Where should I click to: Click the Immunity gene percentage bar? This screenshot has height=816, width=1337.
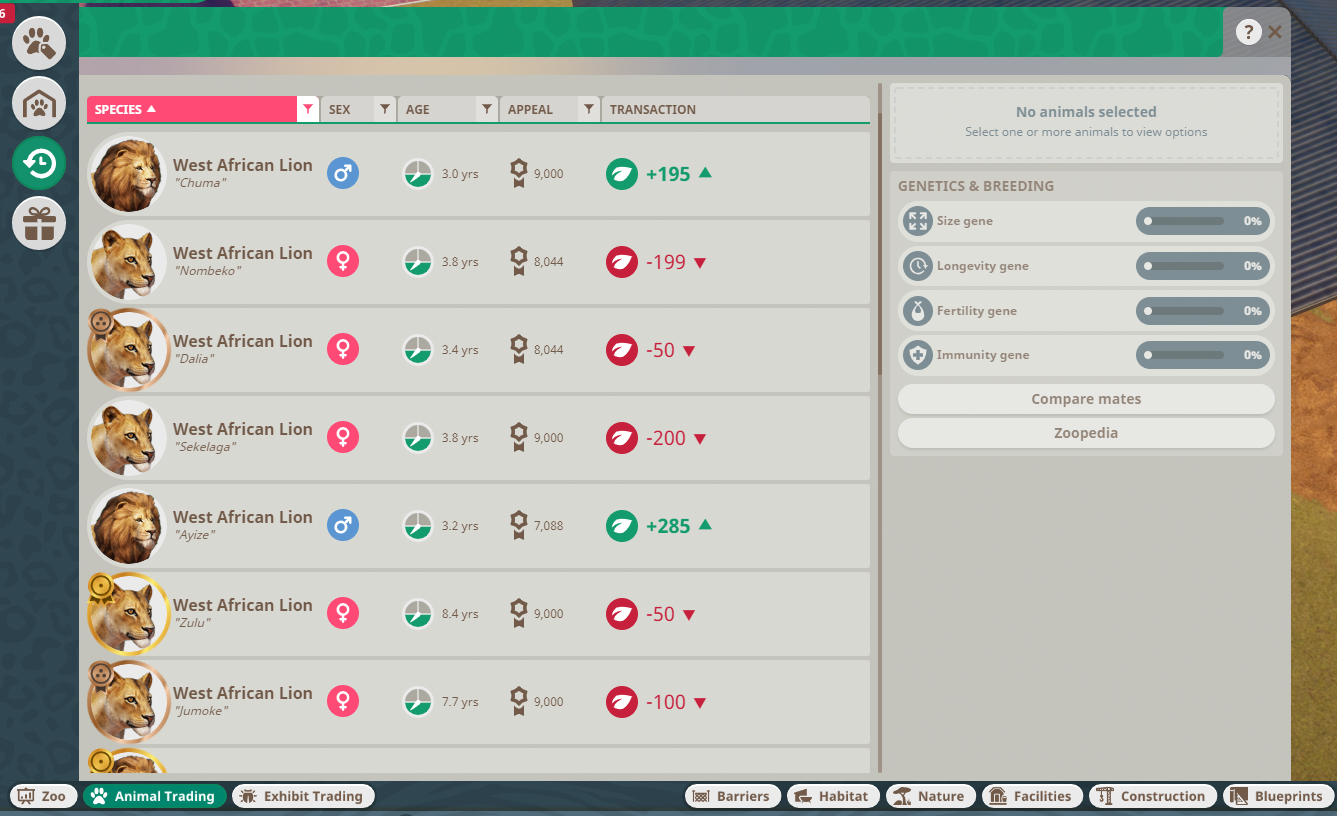pos(1203,355)
